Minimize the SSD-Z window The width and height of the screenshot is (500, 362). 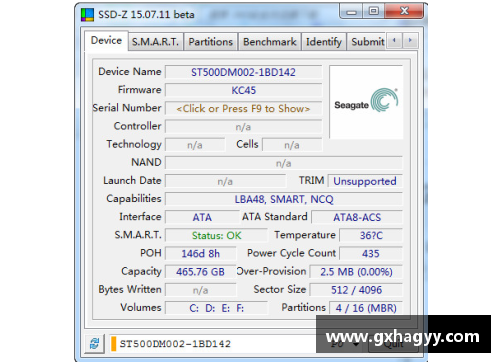(x=351, y=12)
